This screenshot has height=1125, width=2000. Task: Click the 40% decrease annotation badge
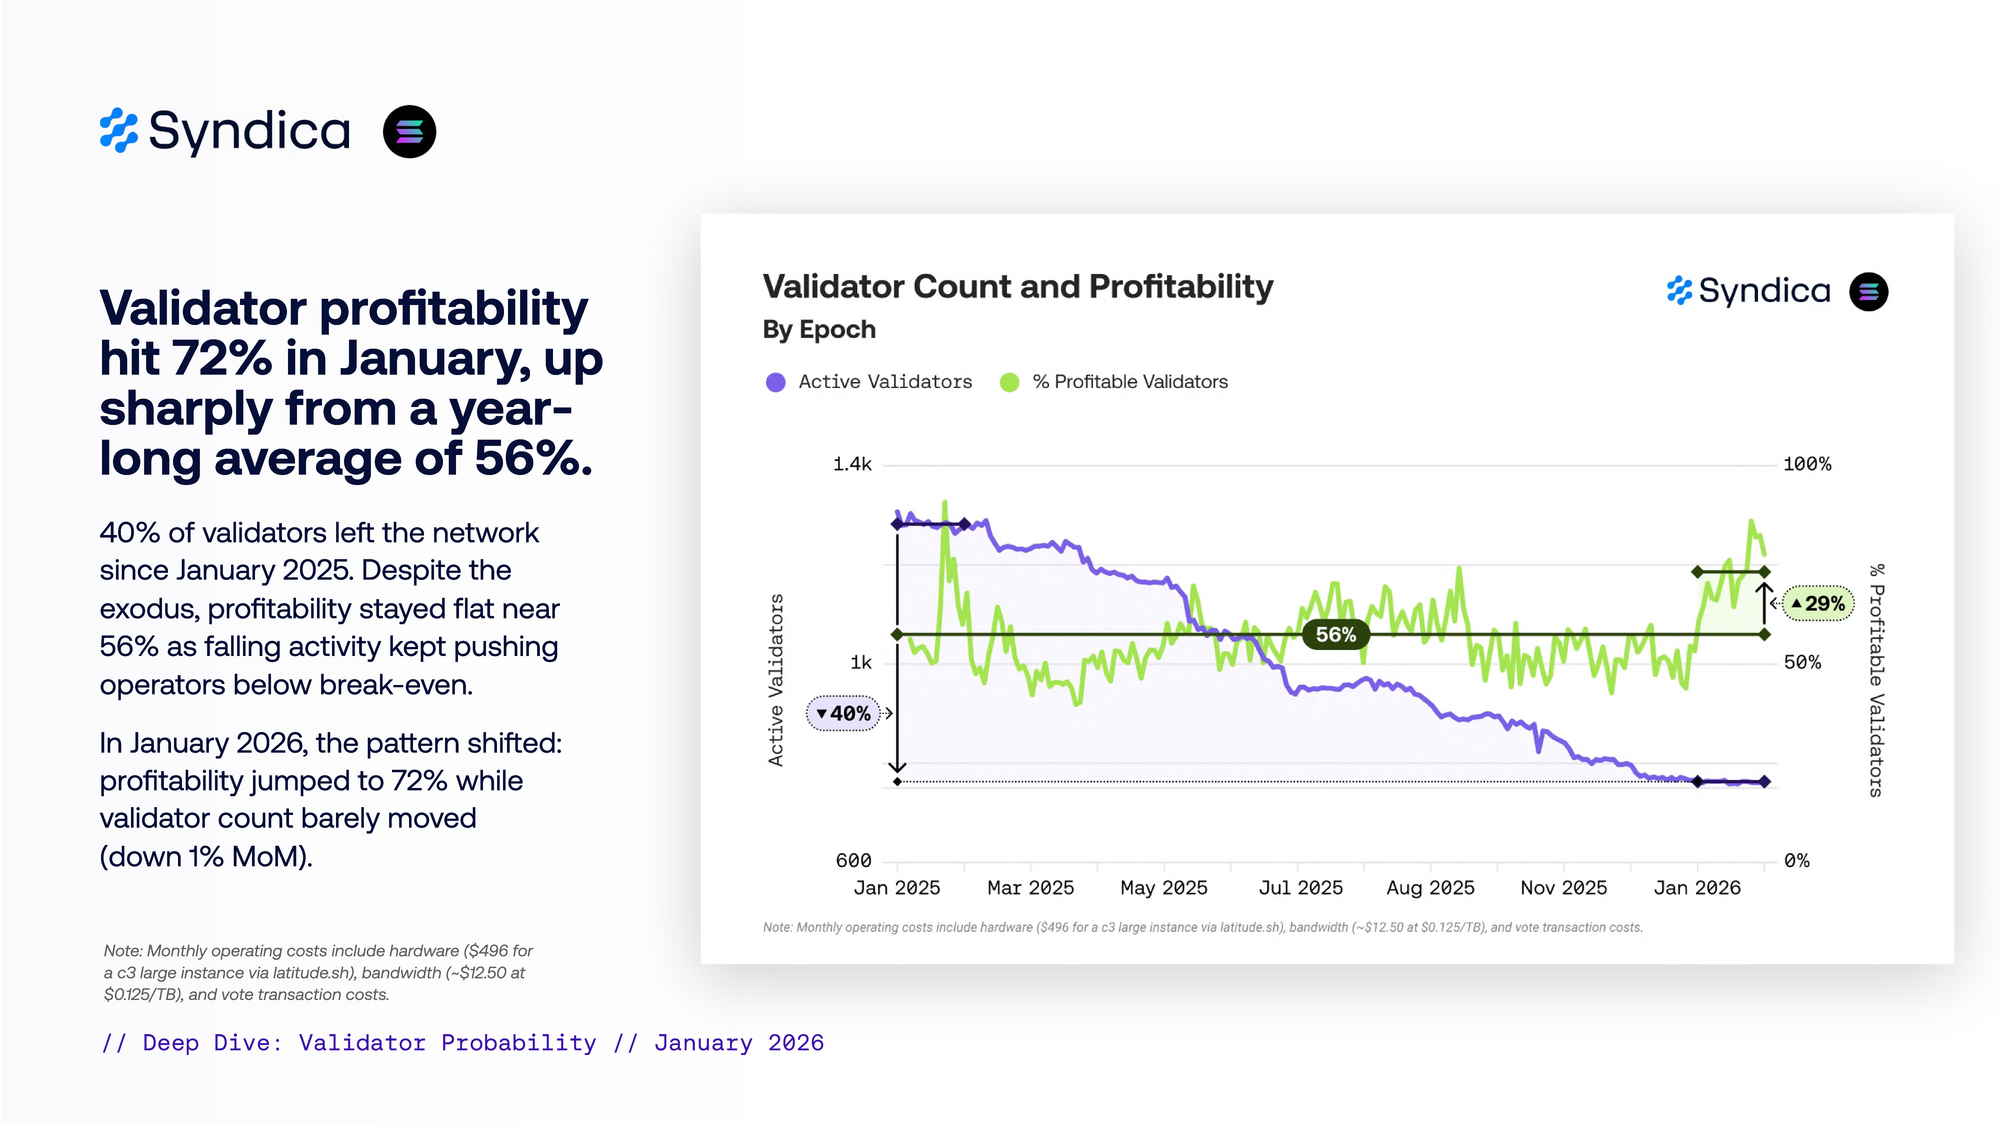tap(843, 714)
